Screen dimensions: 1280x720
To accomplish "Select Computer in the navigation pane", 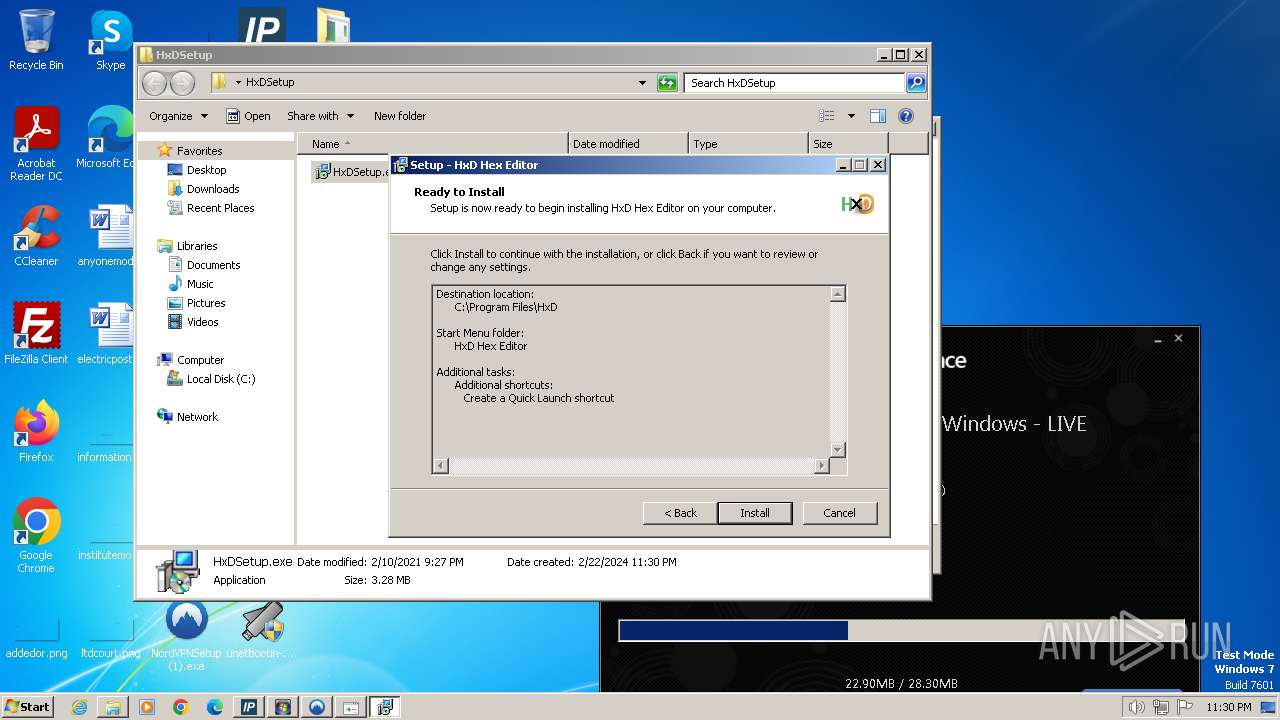I will tap(200, 360).
